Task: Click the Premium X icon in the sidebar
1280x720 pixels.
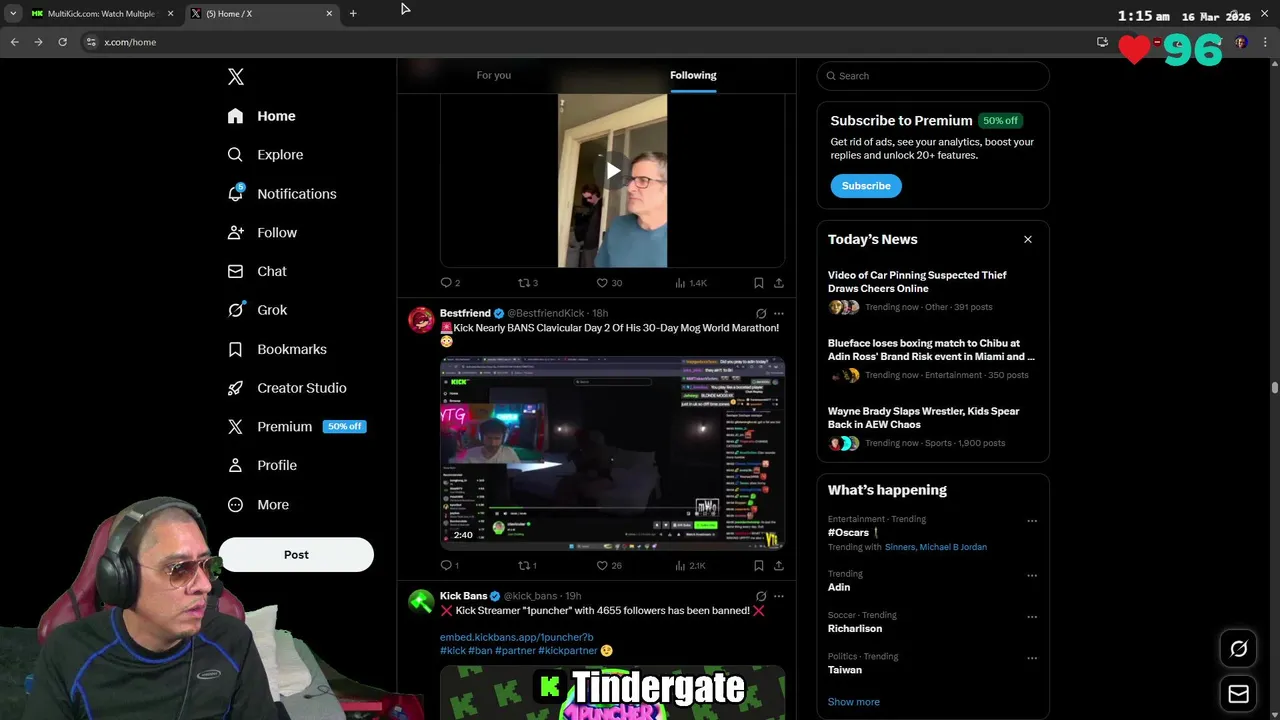Action: click(x=235, y=427)
